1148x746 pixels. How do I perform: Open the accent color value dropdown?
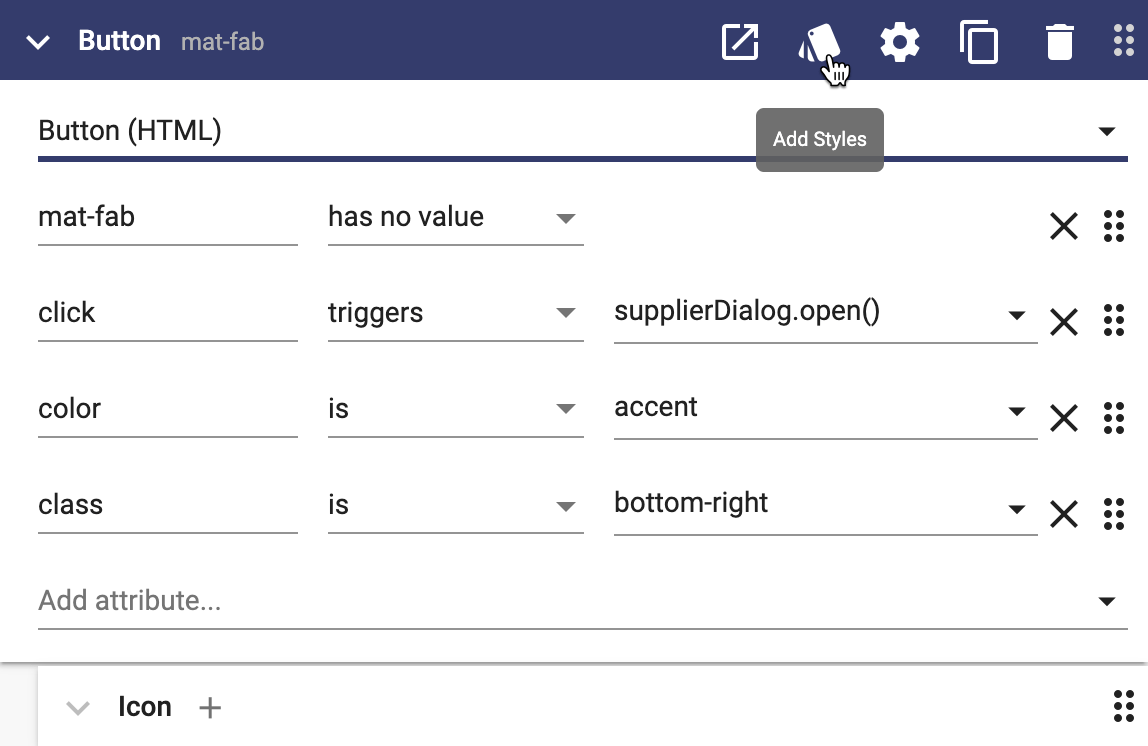(1017, 411)
